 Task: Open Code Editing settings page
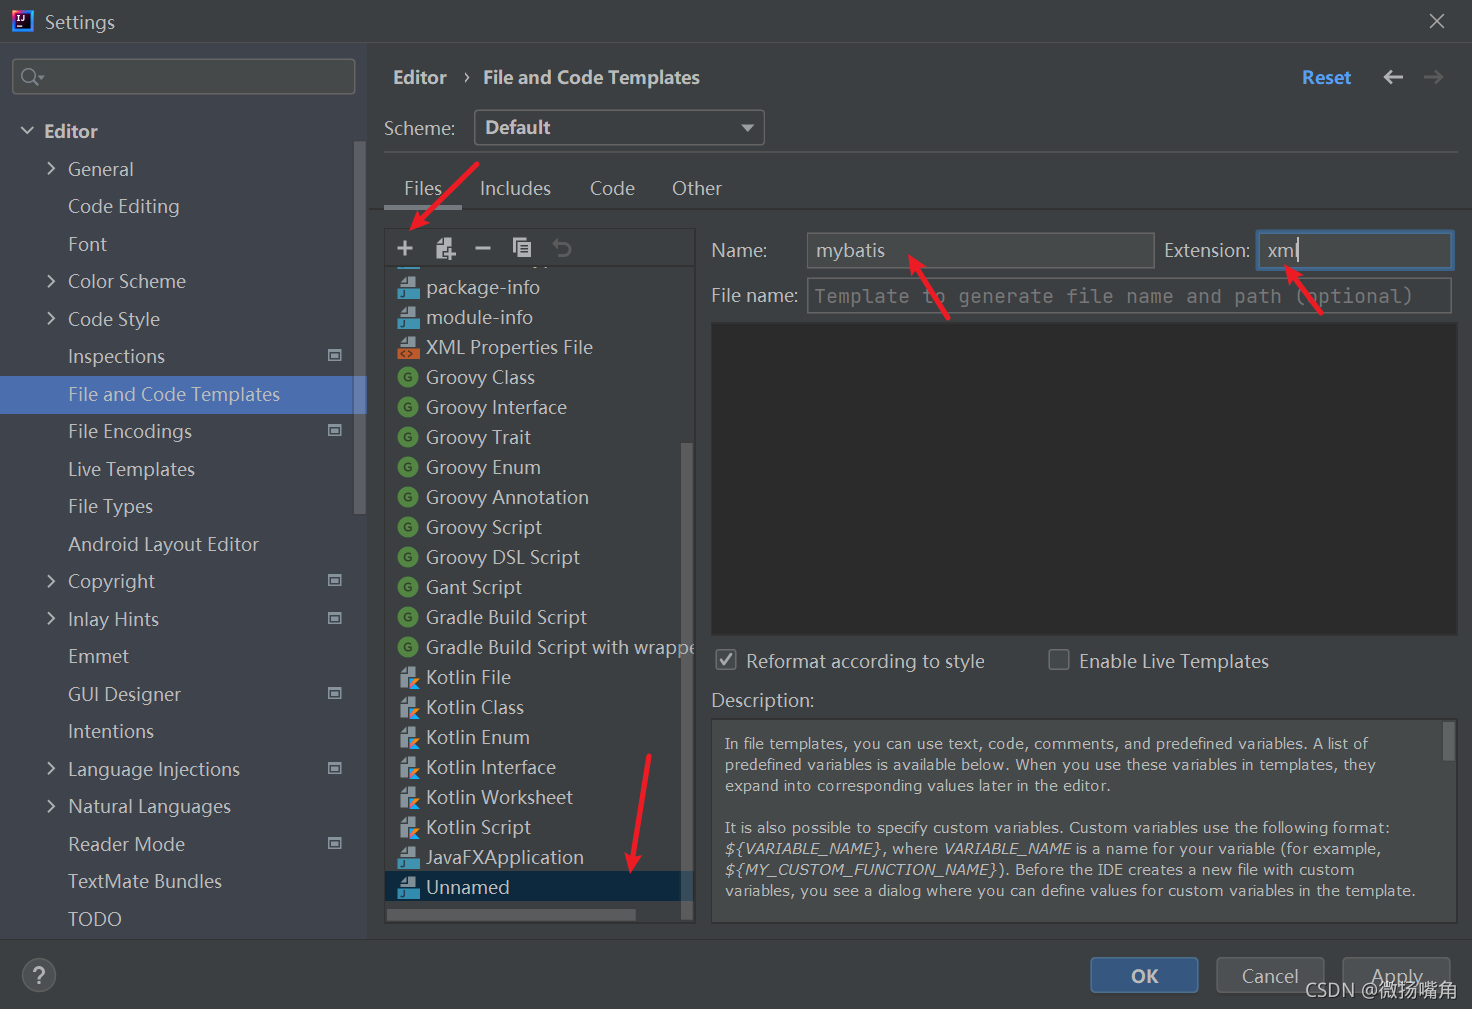[x=124, y=206]
